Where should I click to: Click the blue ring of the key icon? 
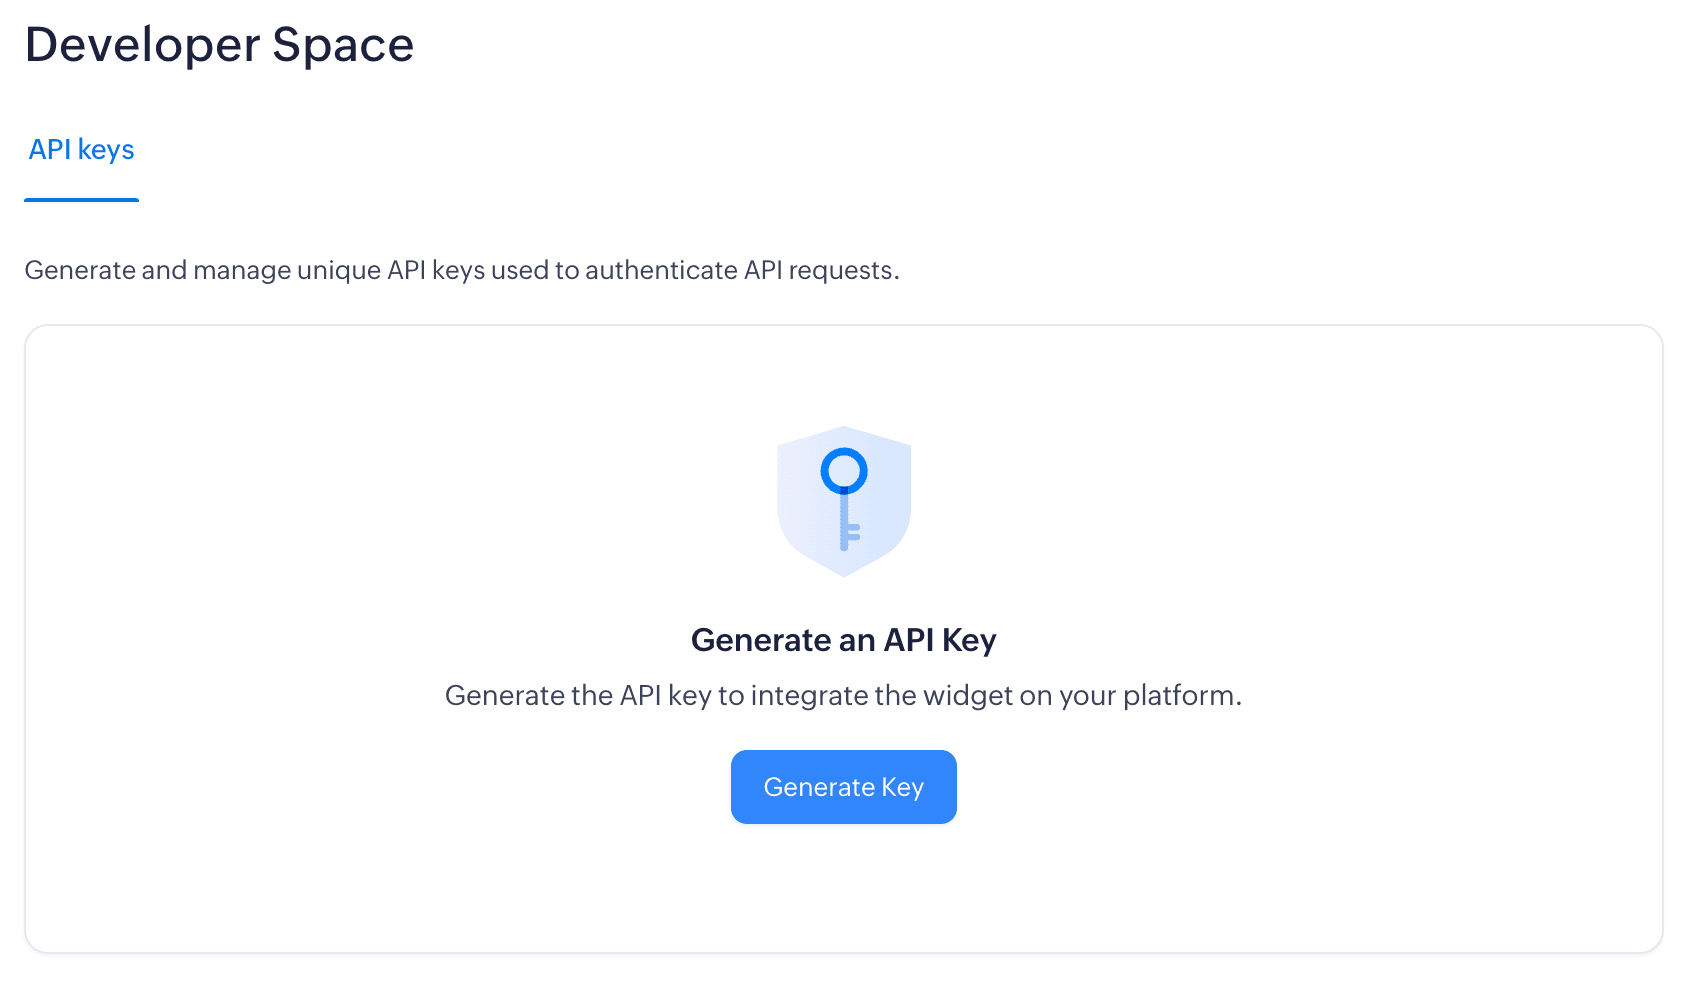tap(844, 471)
